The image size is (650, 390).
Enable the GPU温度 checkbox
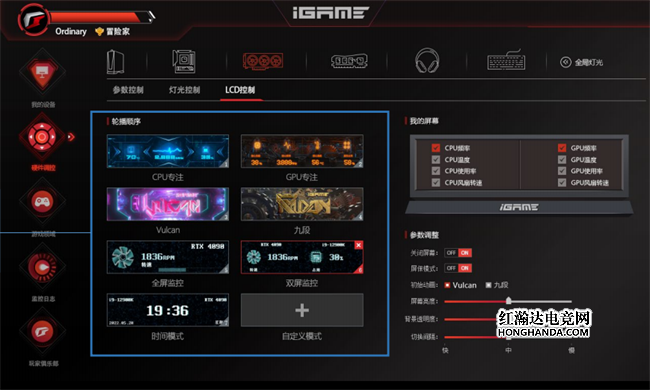pyautogui.click(x=562, y=160)
